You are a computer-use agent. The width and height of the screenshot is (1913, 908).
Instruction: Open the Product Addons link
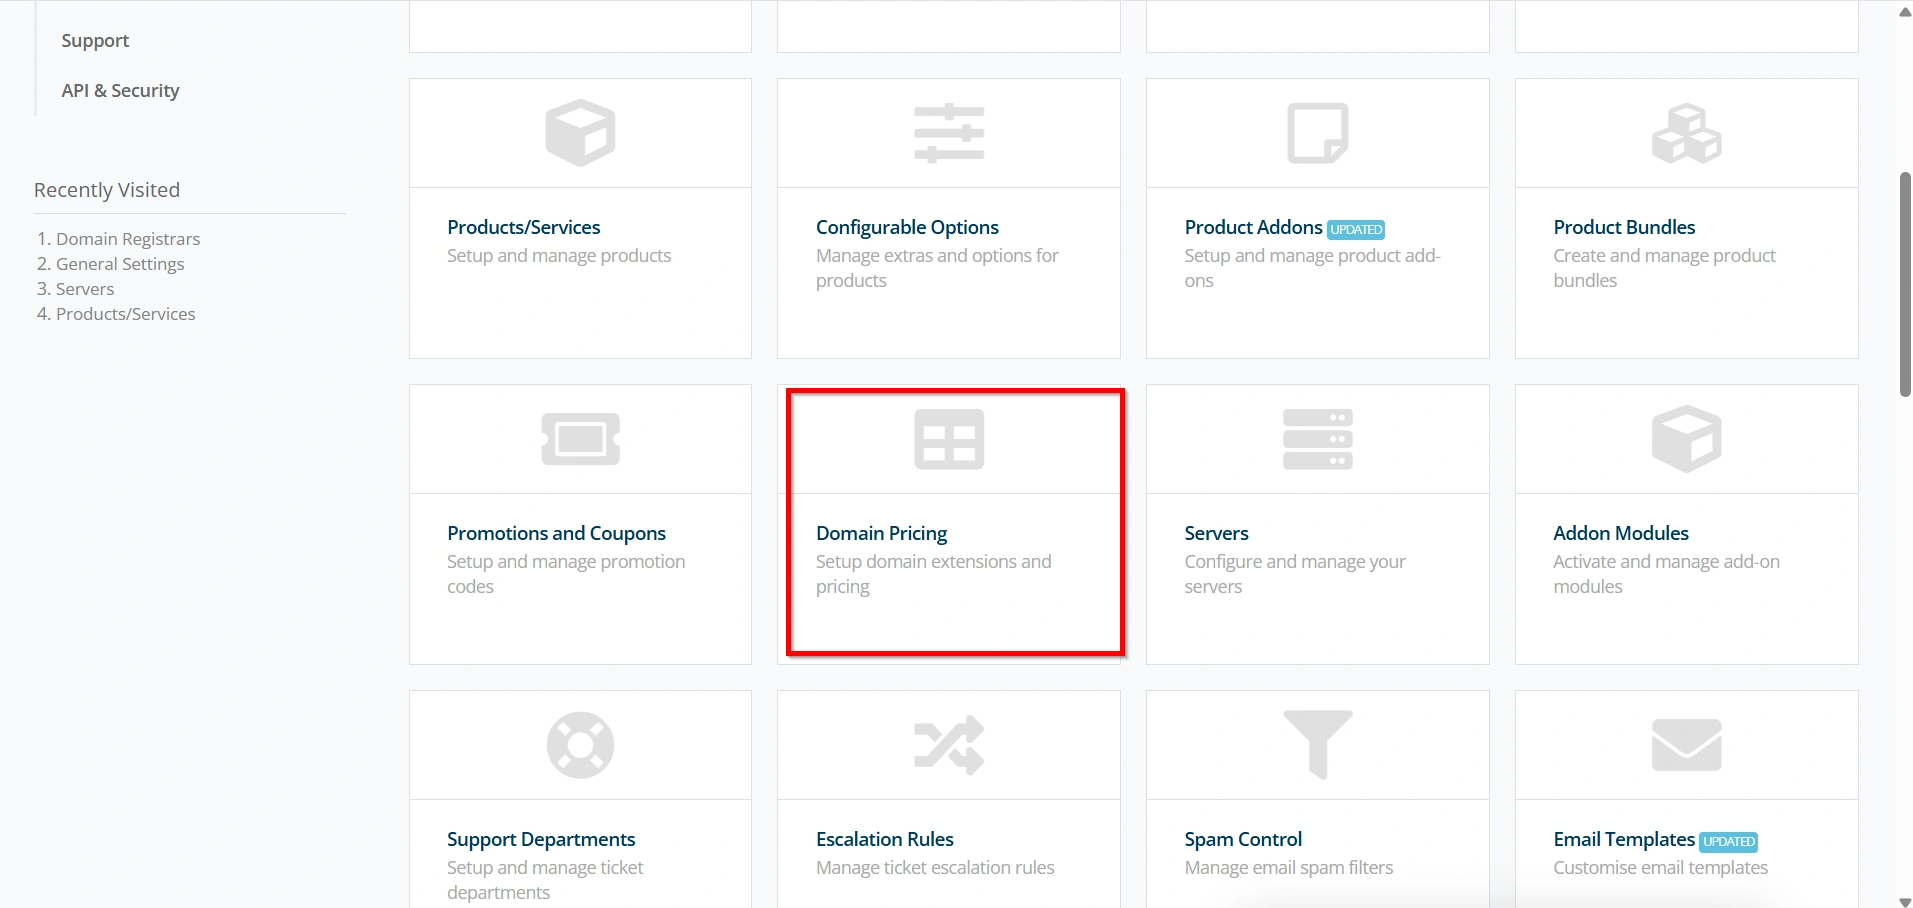coord(1253,227)
